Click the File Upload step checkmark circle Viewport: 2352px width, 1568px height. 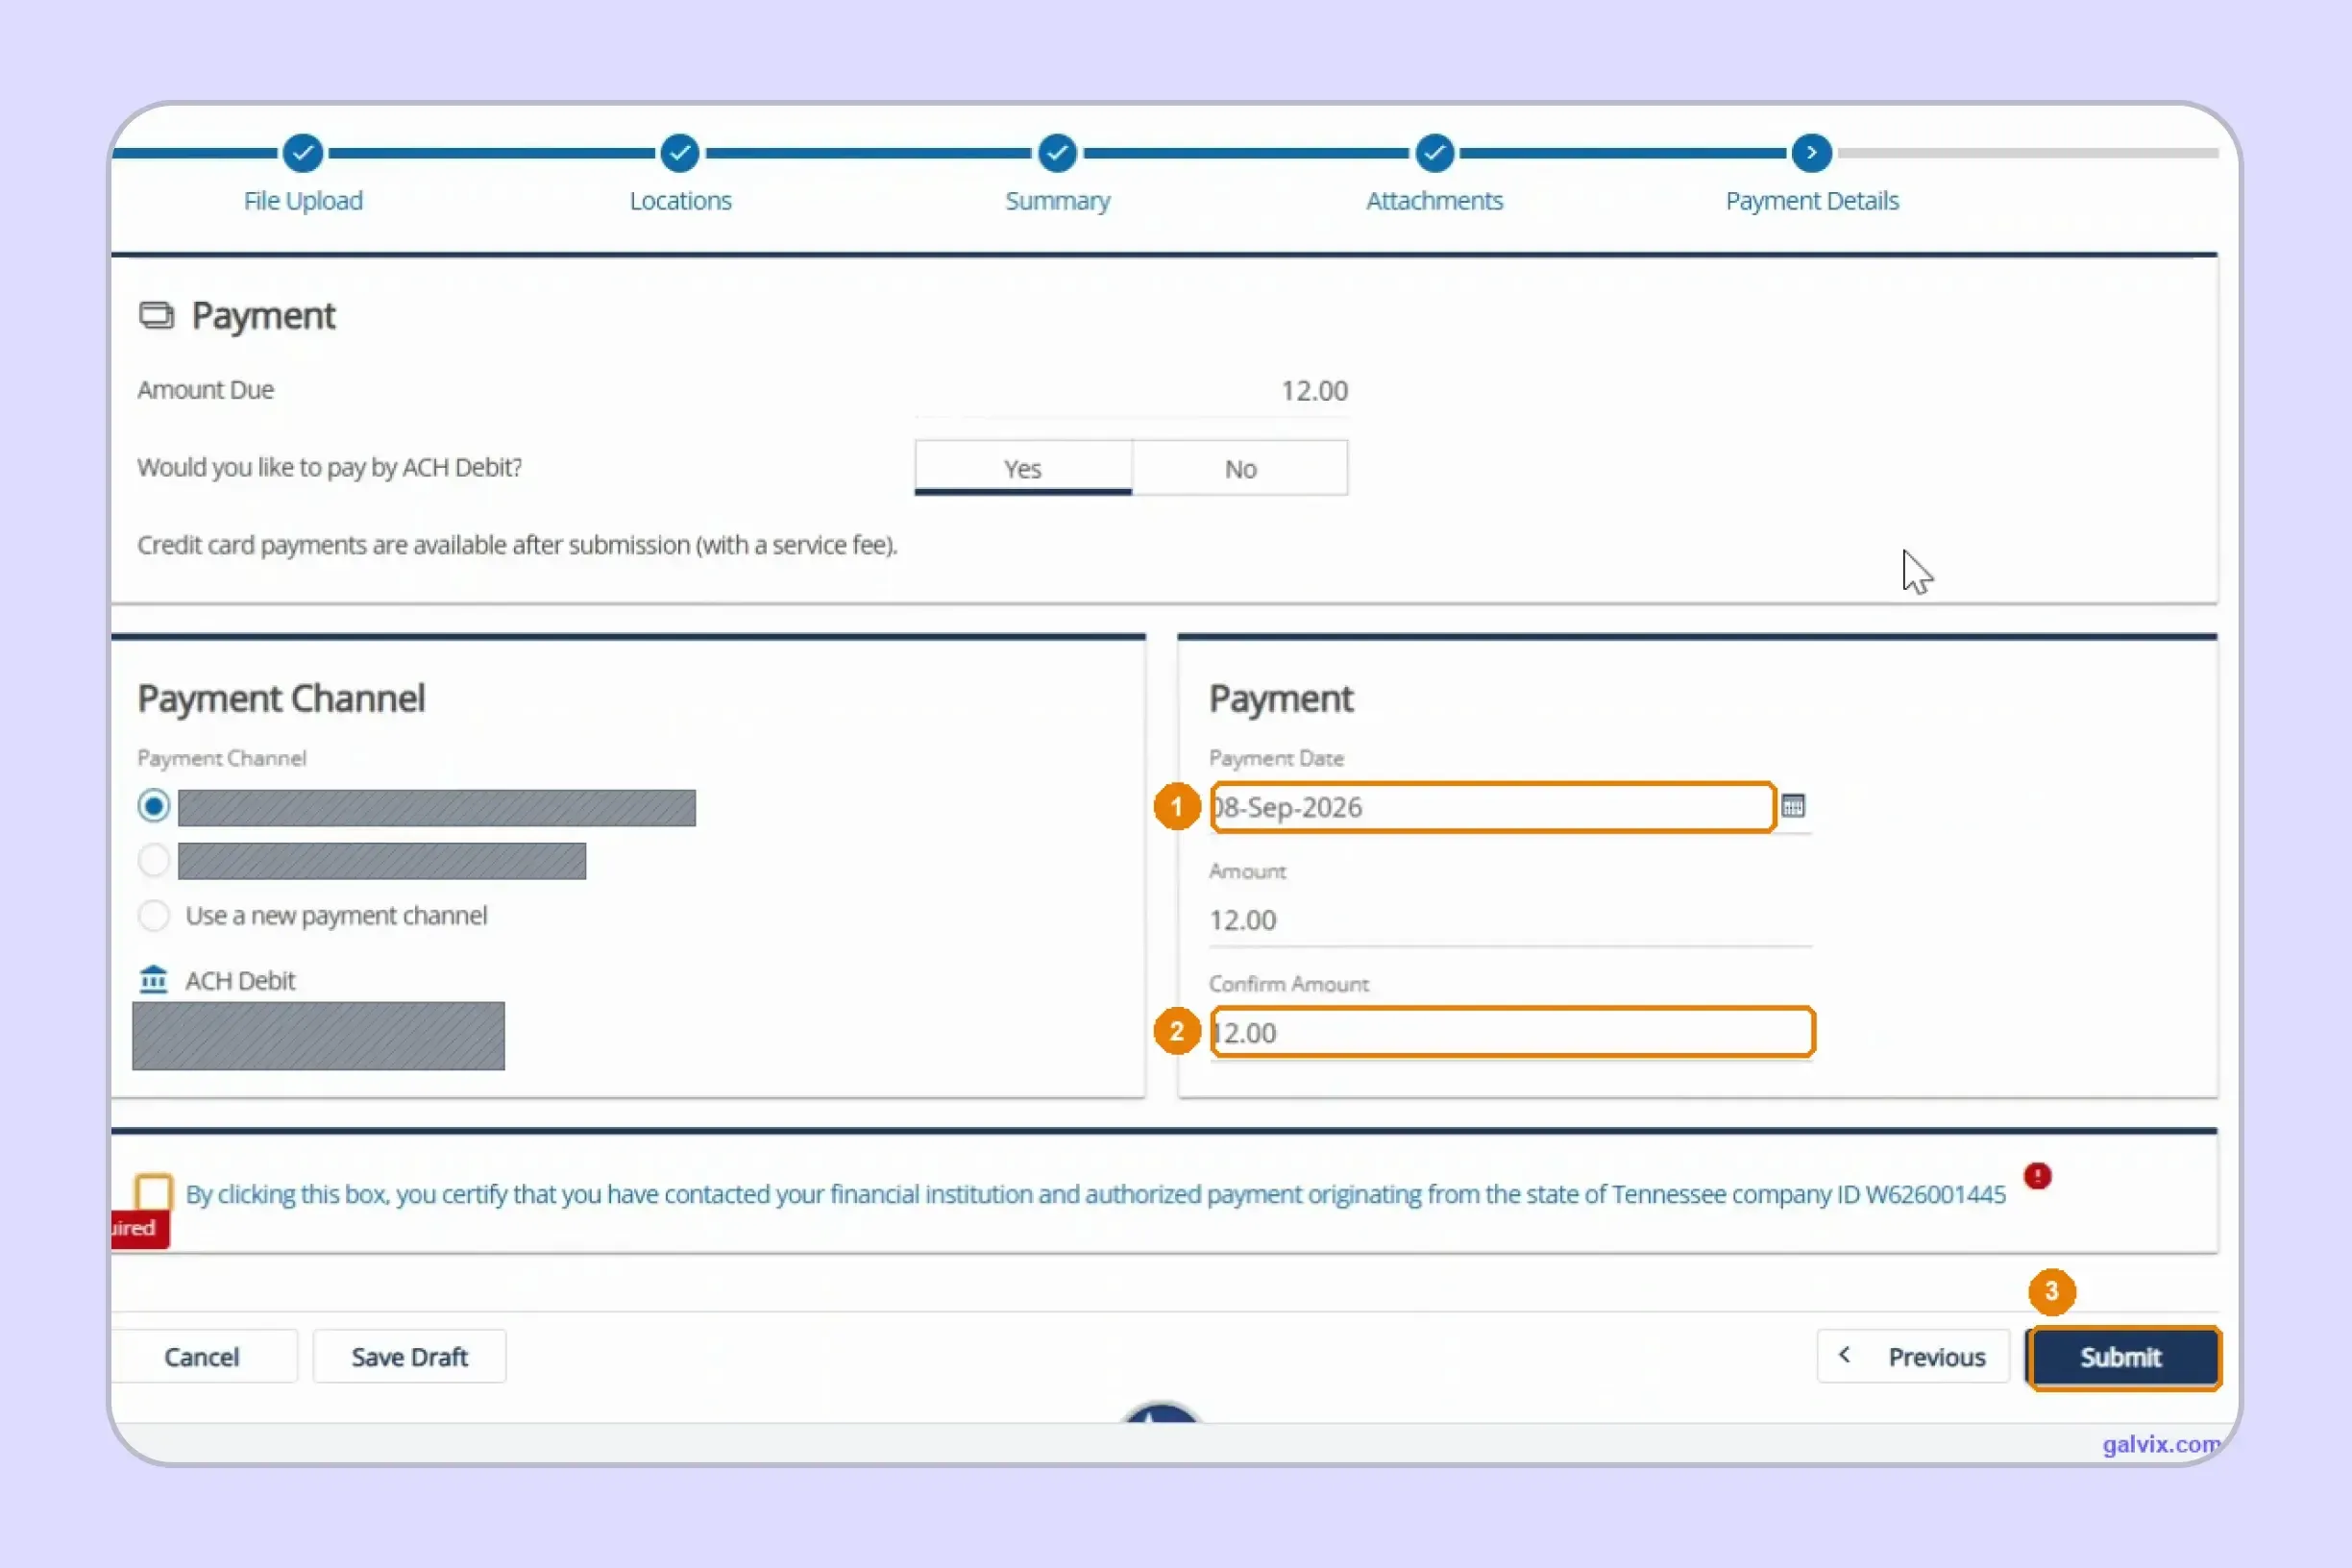[303, 153]
